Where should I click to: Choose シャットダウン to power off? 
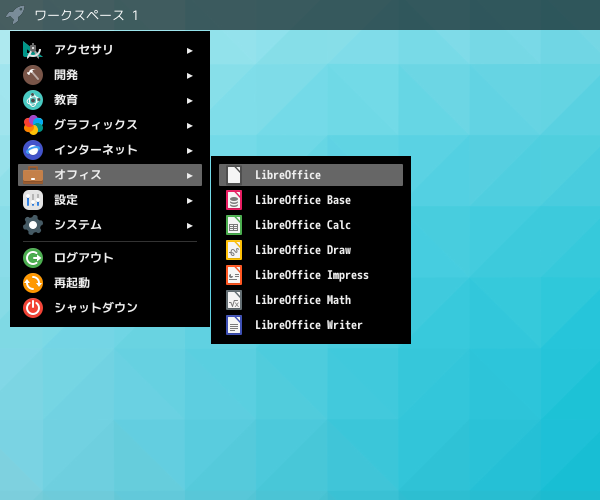[110, 308]
